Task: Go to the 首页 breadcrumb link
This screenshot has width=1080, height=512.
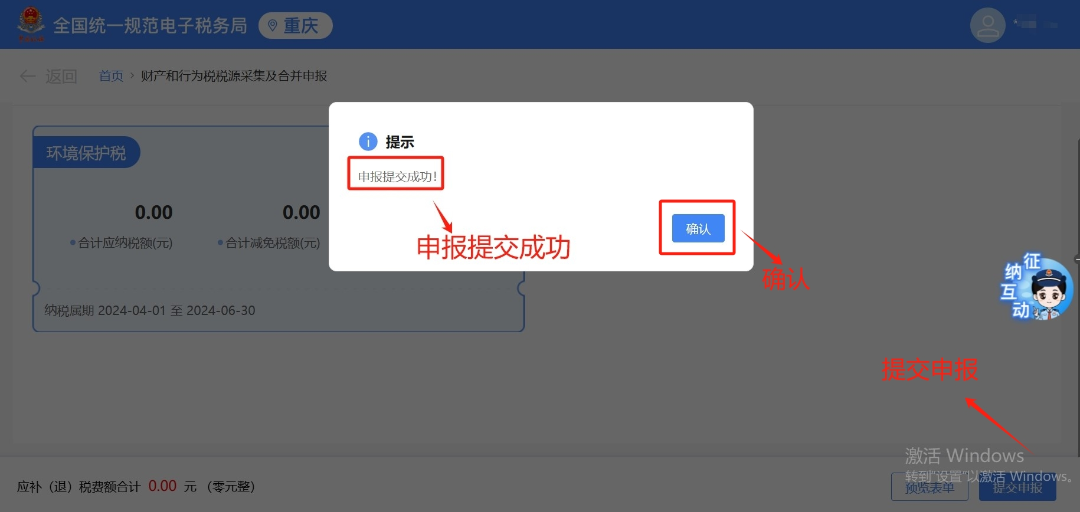Action: (x=111, y=76)
